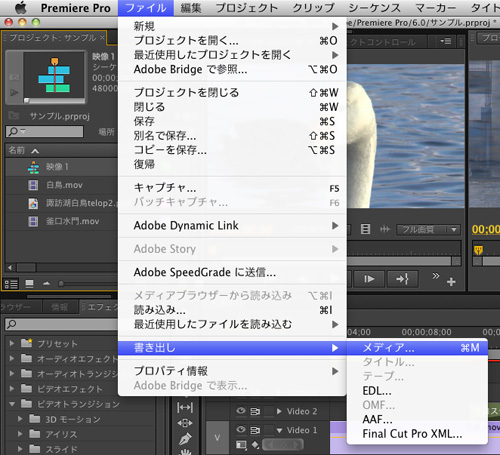Image resolution: width=500 pixels, height=455 pixels.
Task: Collapse the ビデオトランジション folder
Action: click(x=12, y=404)
